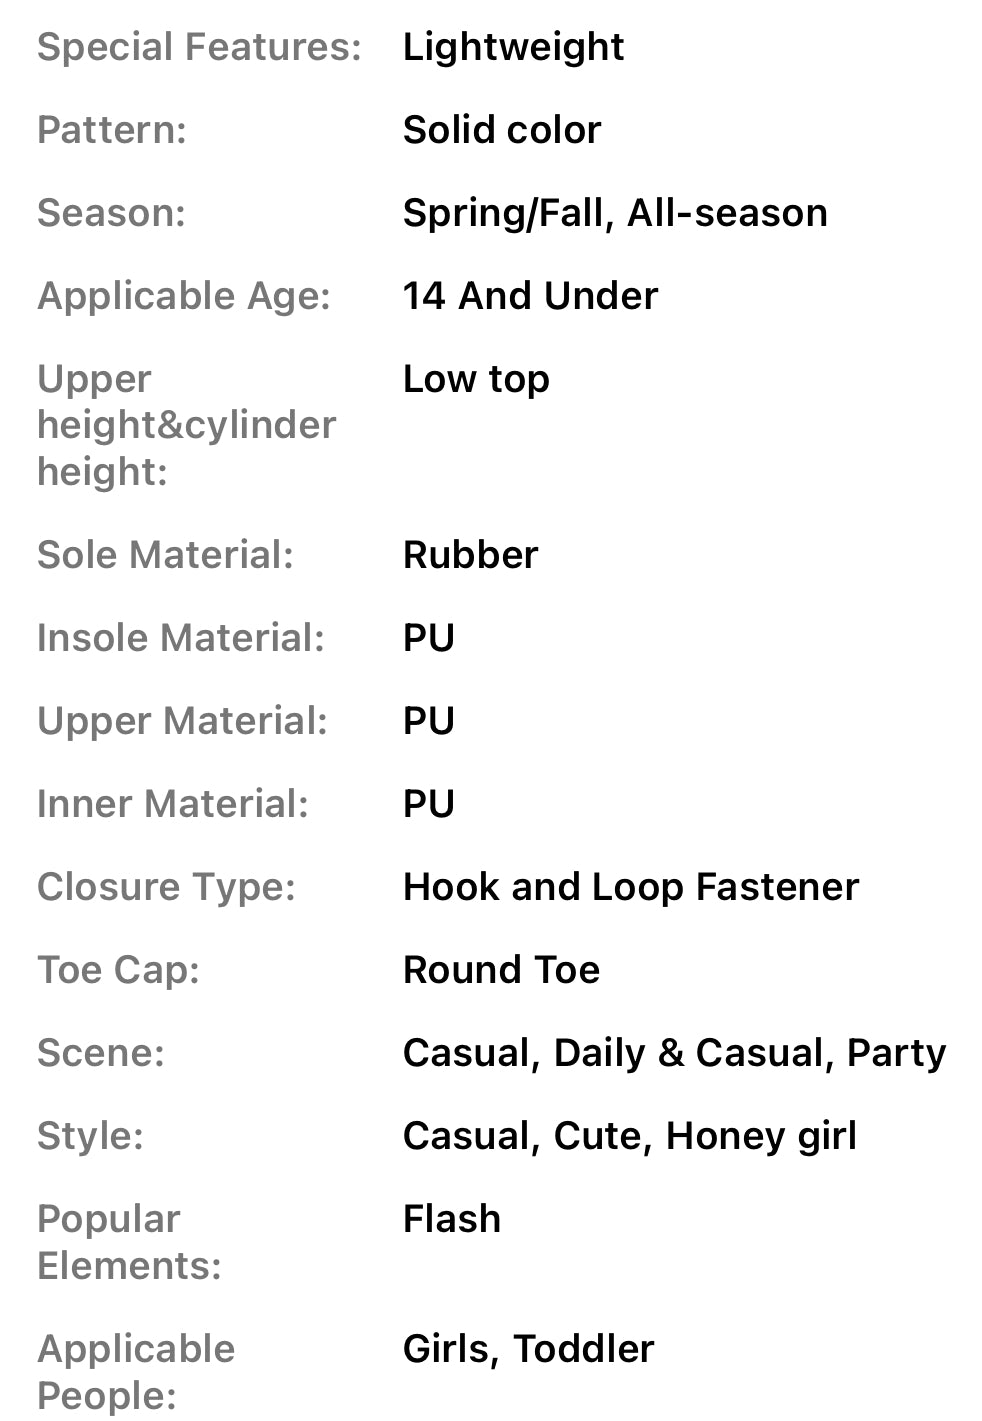
Task: Select the 'Lightweight' value text
Action: click(513, 47)
